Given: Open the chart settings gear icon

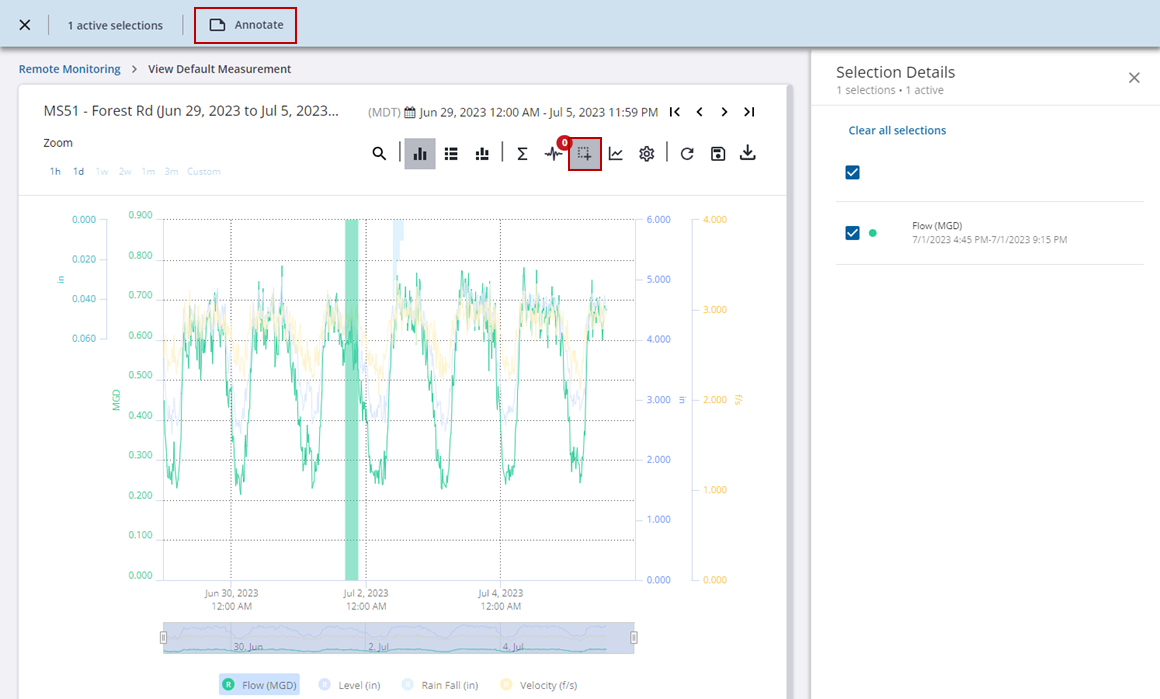Looking at the screenshot, I should pos(647,154).
